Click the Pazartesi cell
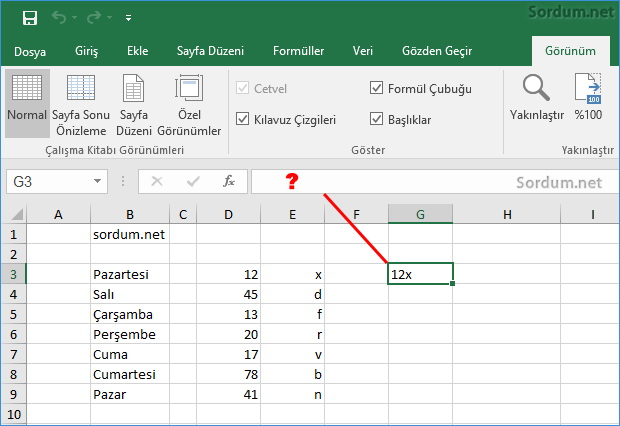Viewport: 620px width, 426px height. point(130,274)
